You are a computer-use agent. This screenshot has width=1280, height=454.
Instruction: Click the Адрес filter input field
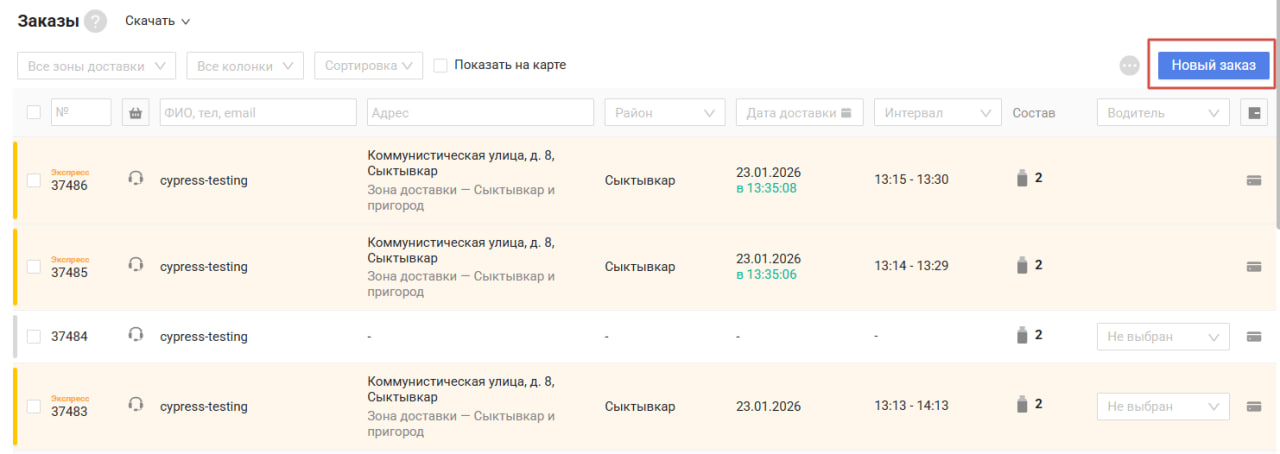481,113
